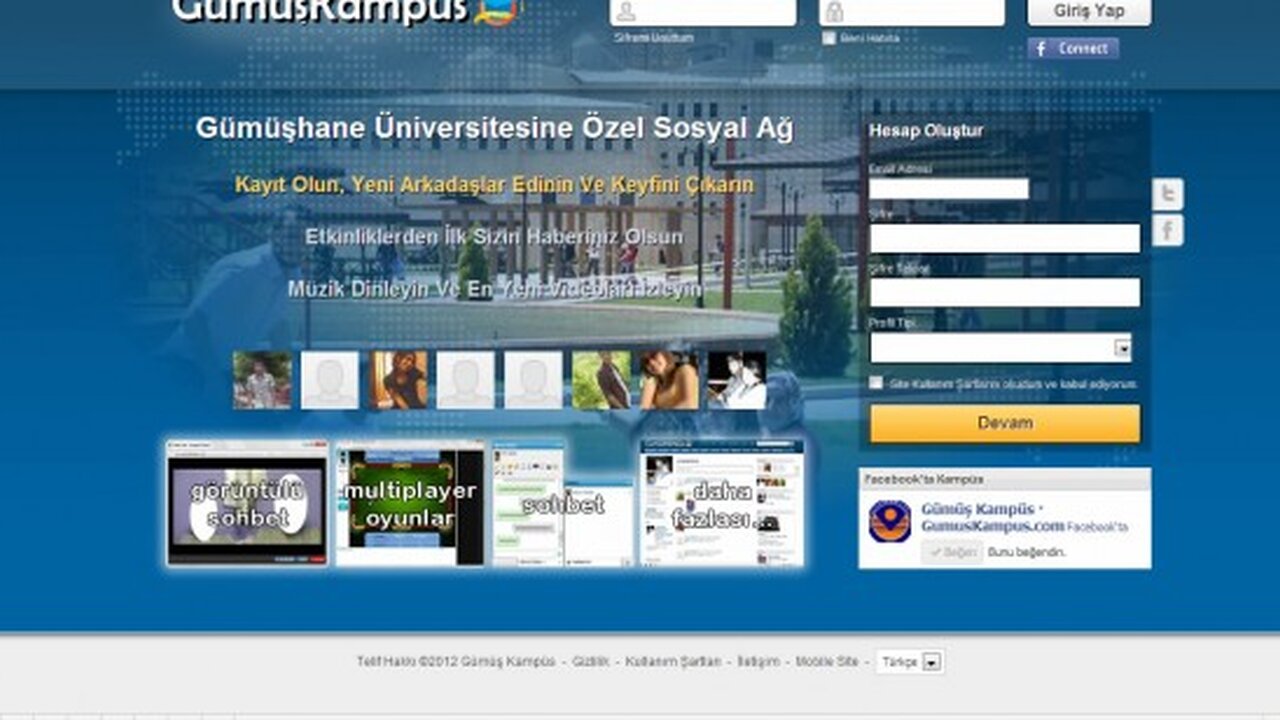The height and width of the screenshot is (720, 1280).
Task: Click the 'Email Adresi' signup input field
Action: [x=948, y=189]
